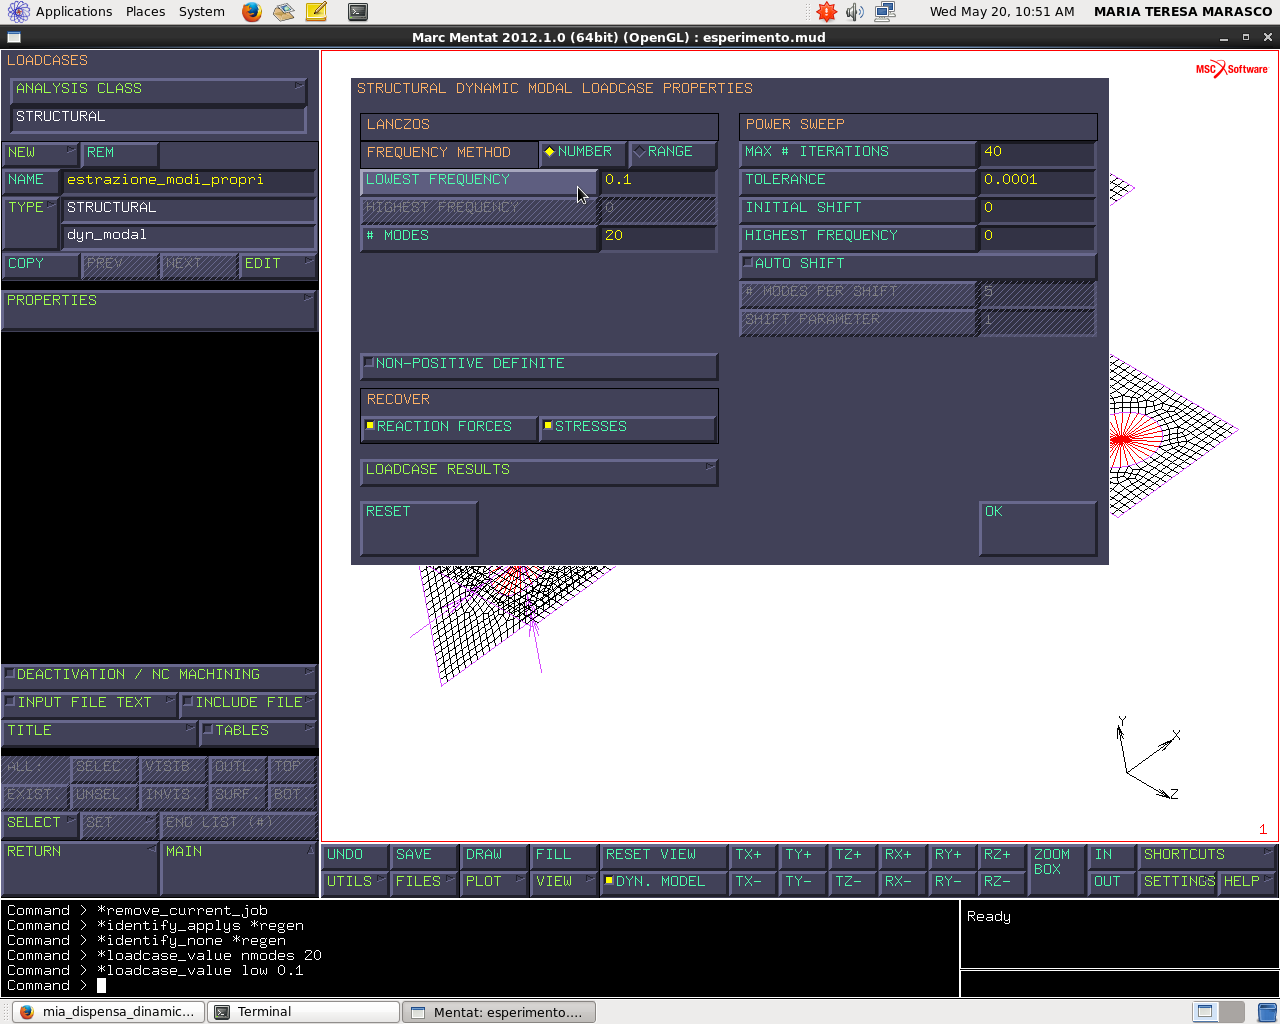Open the network connection icon
The image size is (1280, 1024).
click(x=885, y=12)
